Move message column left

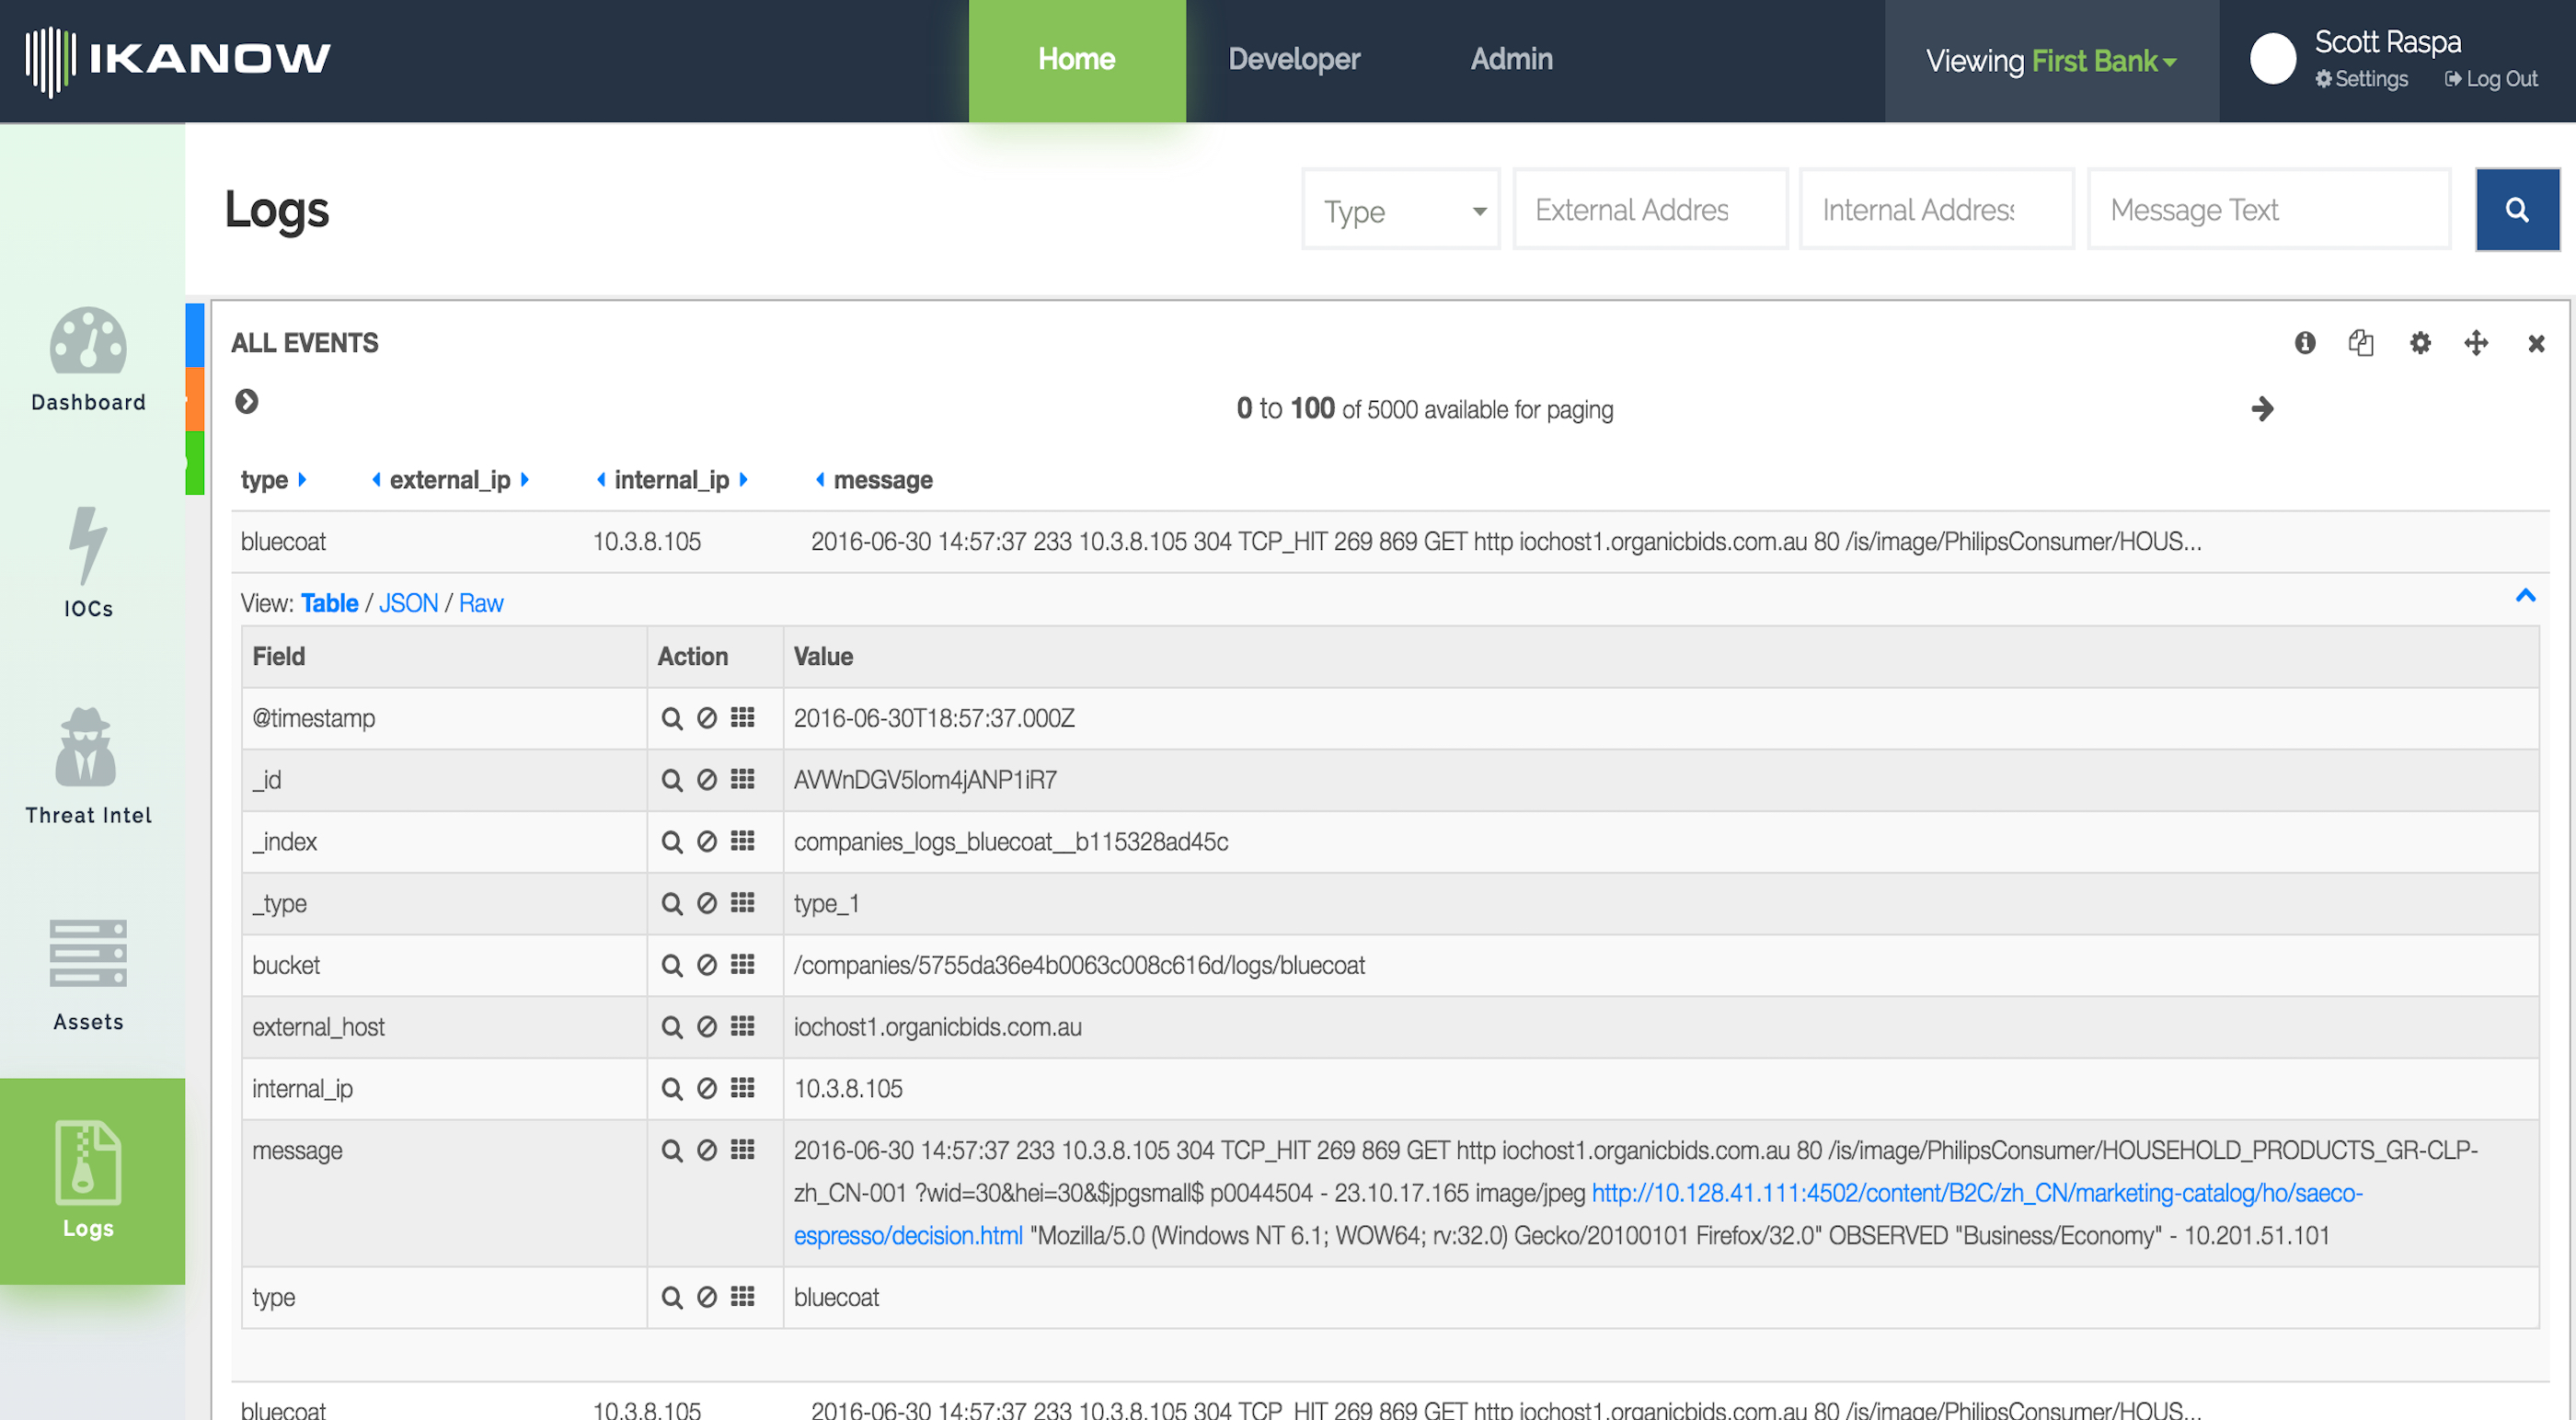click(820, 480)
